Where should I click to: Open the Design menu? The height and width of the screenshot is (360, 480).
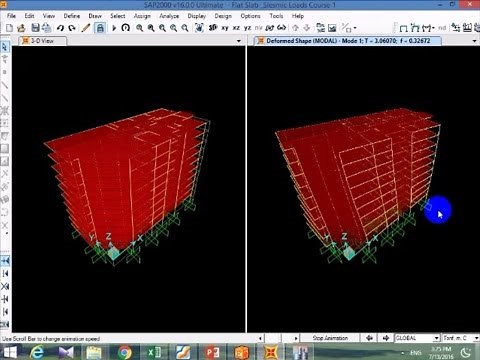tap(223, 16)
